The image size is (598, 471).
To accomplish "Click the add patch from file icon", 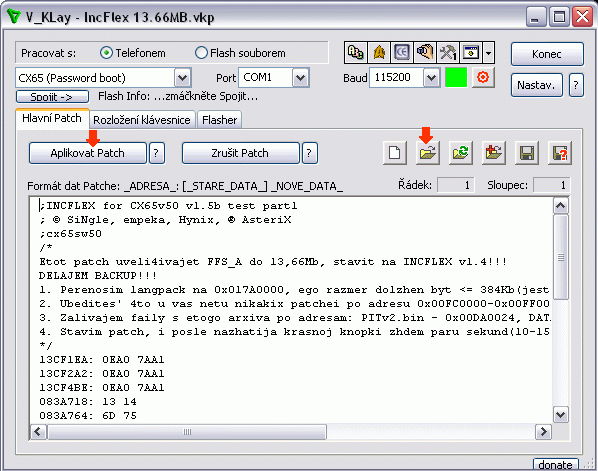I will click(494, 153).
